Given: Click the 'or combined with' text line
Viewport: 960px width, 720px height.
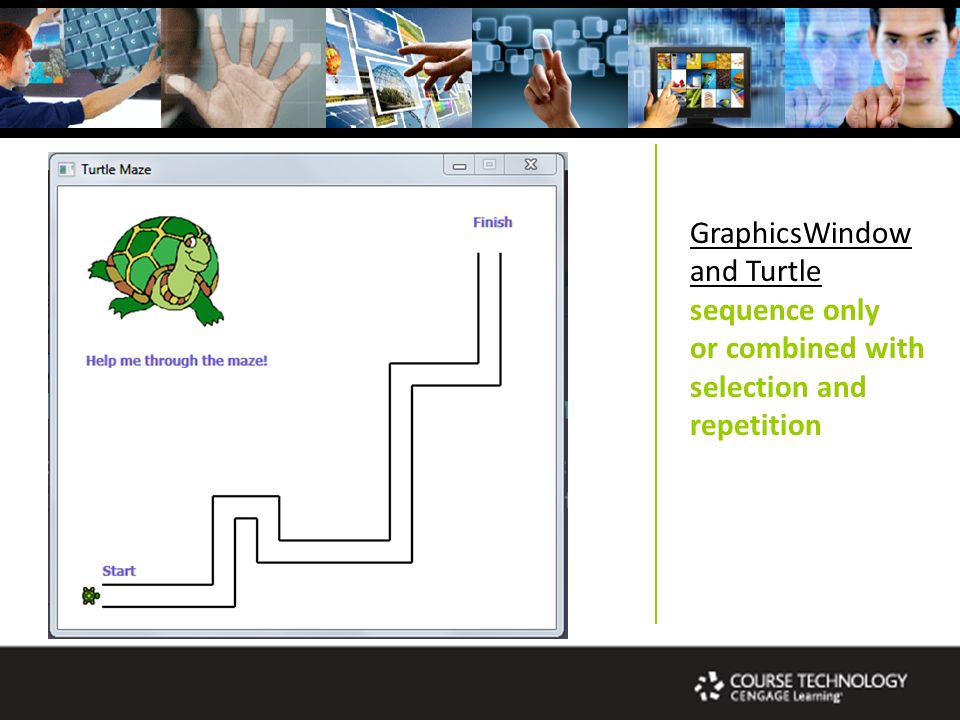Looking at the screenshot, I should [x=807, y=348].
